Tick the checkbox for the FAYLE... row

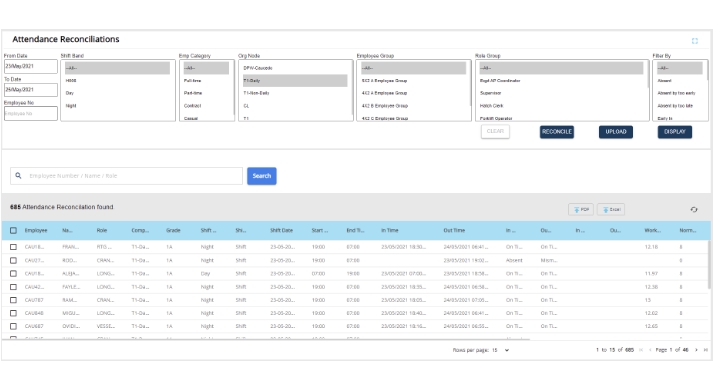(x=13, y=287)
